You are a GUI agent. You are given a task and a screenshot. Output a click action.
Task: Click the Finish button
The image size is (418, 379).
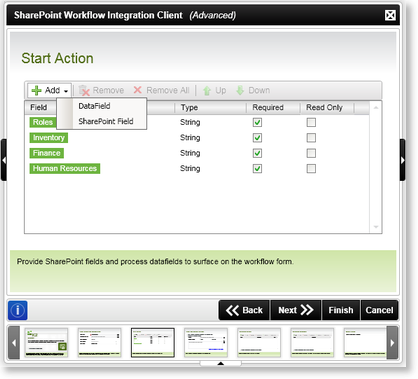point(341,310)
